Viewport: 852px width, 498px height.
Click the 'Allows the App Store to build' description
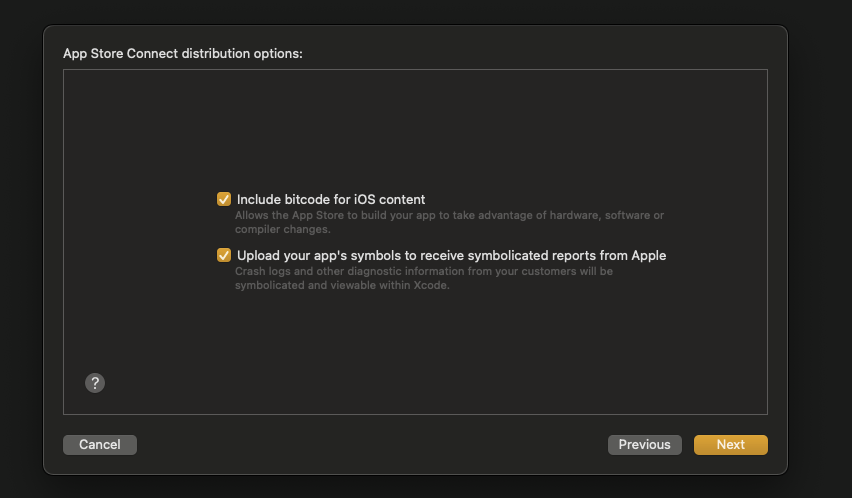pyautogui.click(x=449, y=222)
